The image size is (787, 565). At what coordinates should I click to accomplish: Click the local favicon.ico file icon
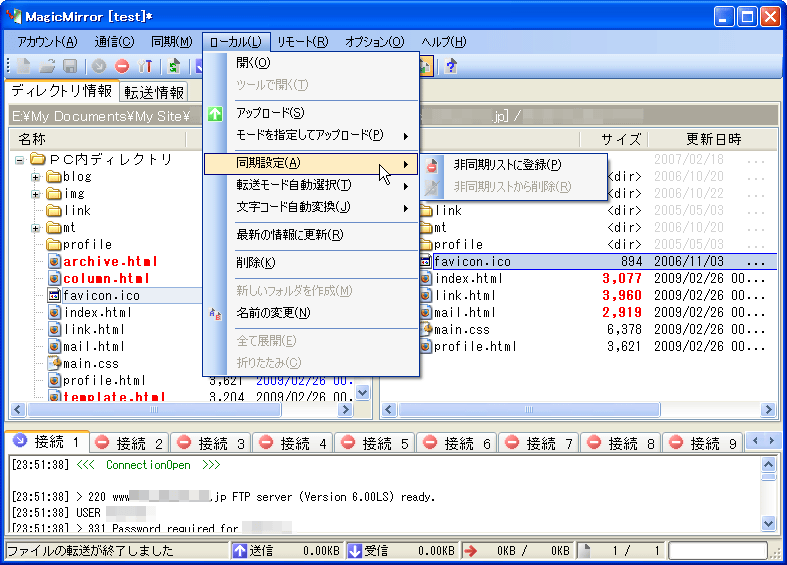coord(54,296)
